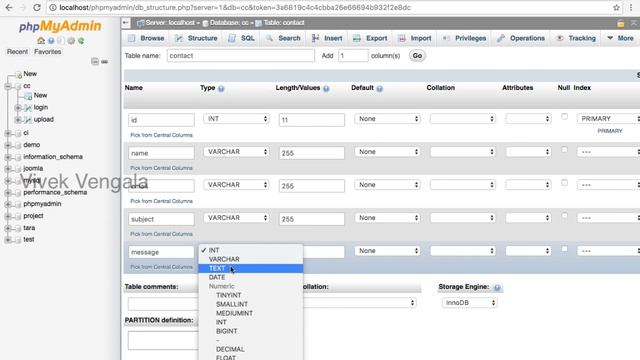Click Pick from Central Columns under id

point(161,135)
